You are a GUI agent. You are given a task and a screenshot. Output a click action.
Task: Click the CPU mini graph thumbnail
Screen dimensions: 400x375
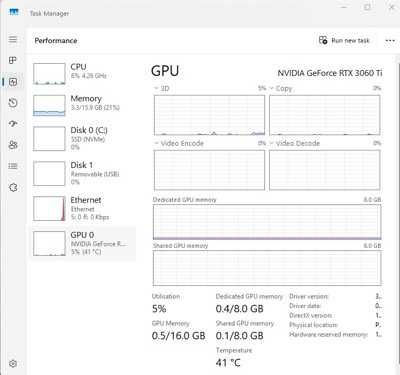(x=49, y=74)
